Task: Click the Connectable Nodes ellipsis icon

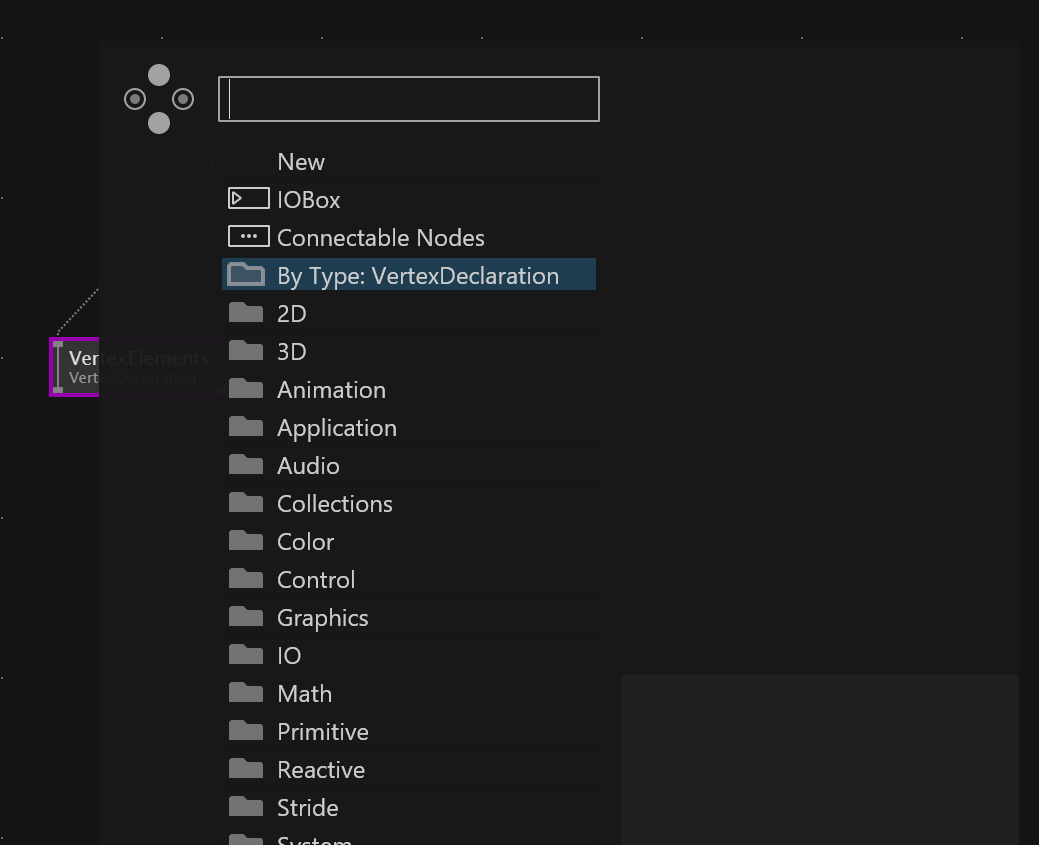Action: (x=248, y=237)
